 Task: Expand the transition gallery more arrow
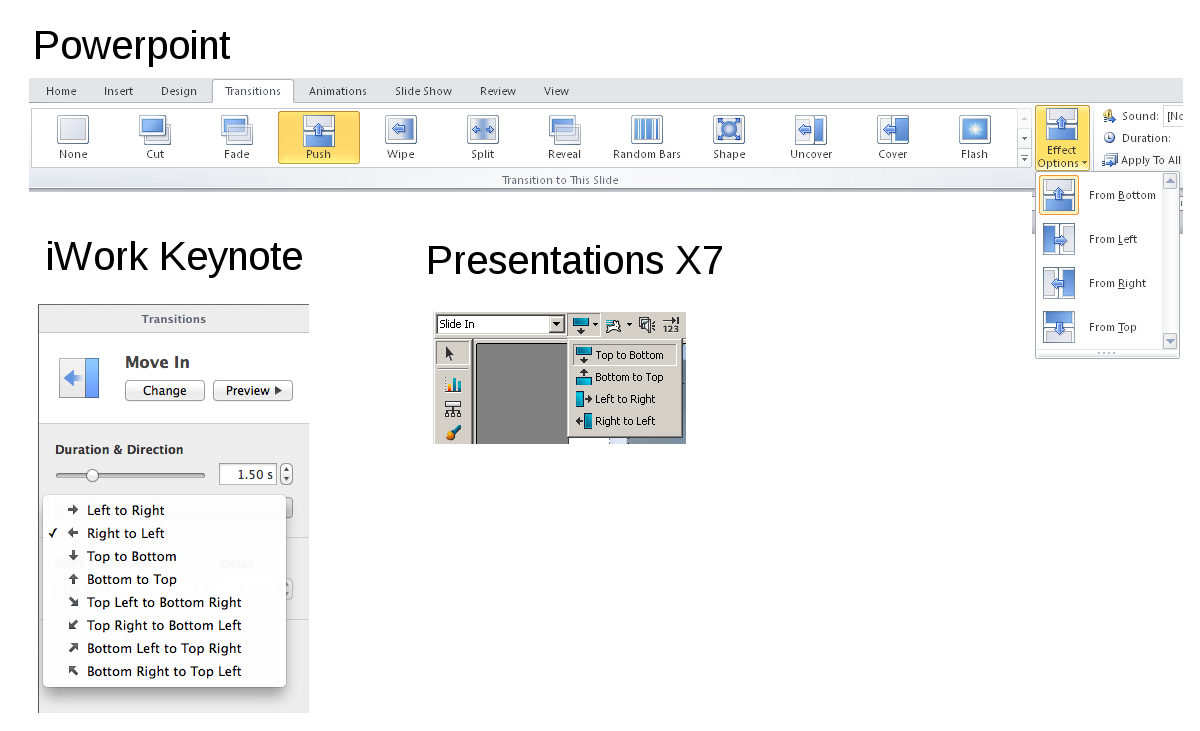tap(1024, 159)
